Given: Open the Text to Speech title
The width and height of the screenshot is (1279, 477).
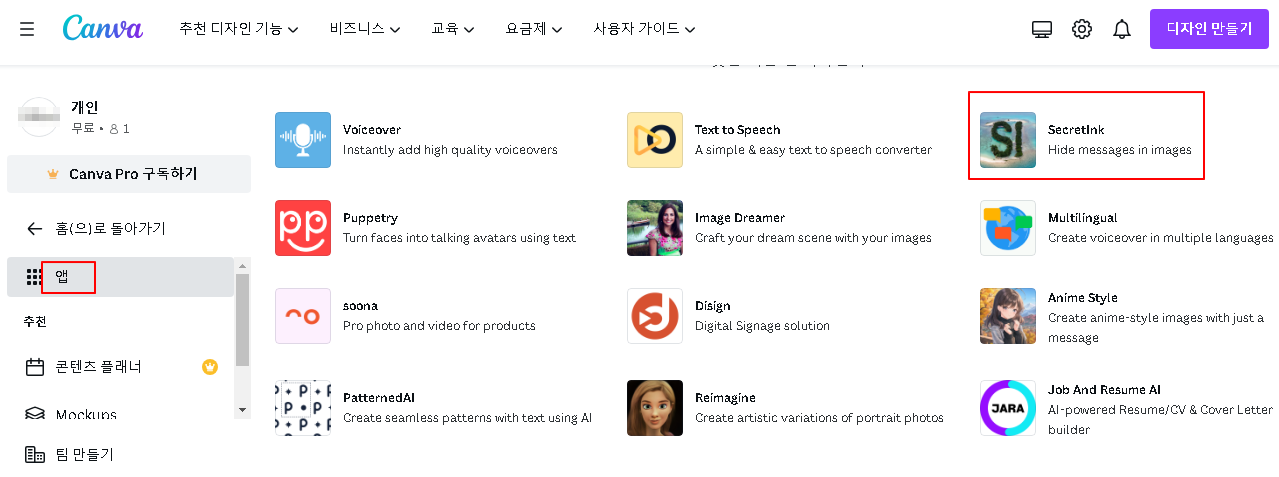Looking at the screenshot, I should (x=738, y=130).
